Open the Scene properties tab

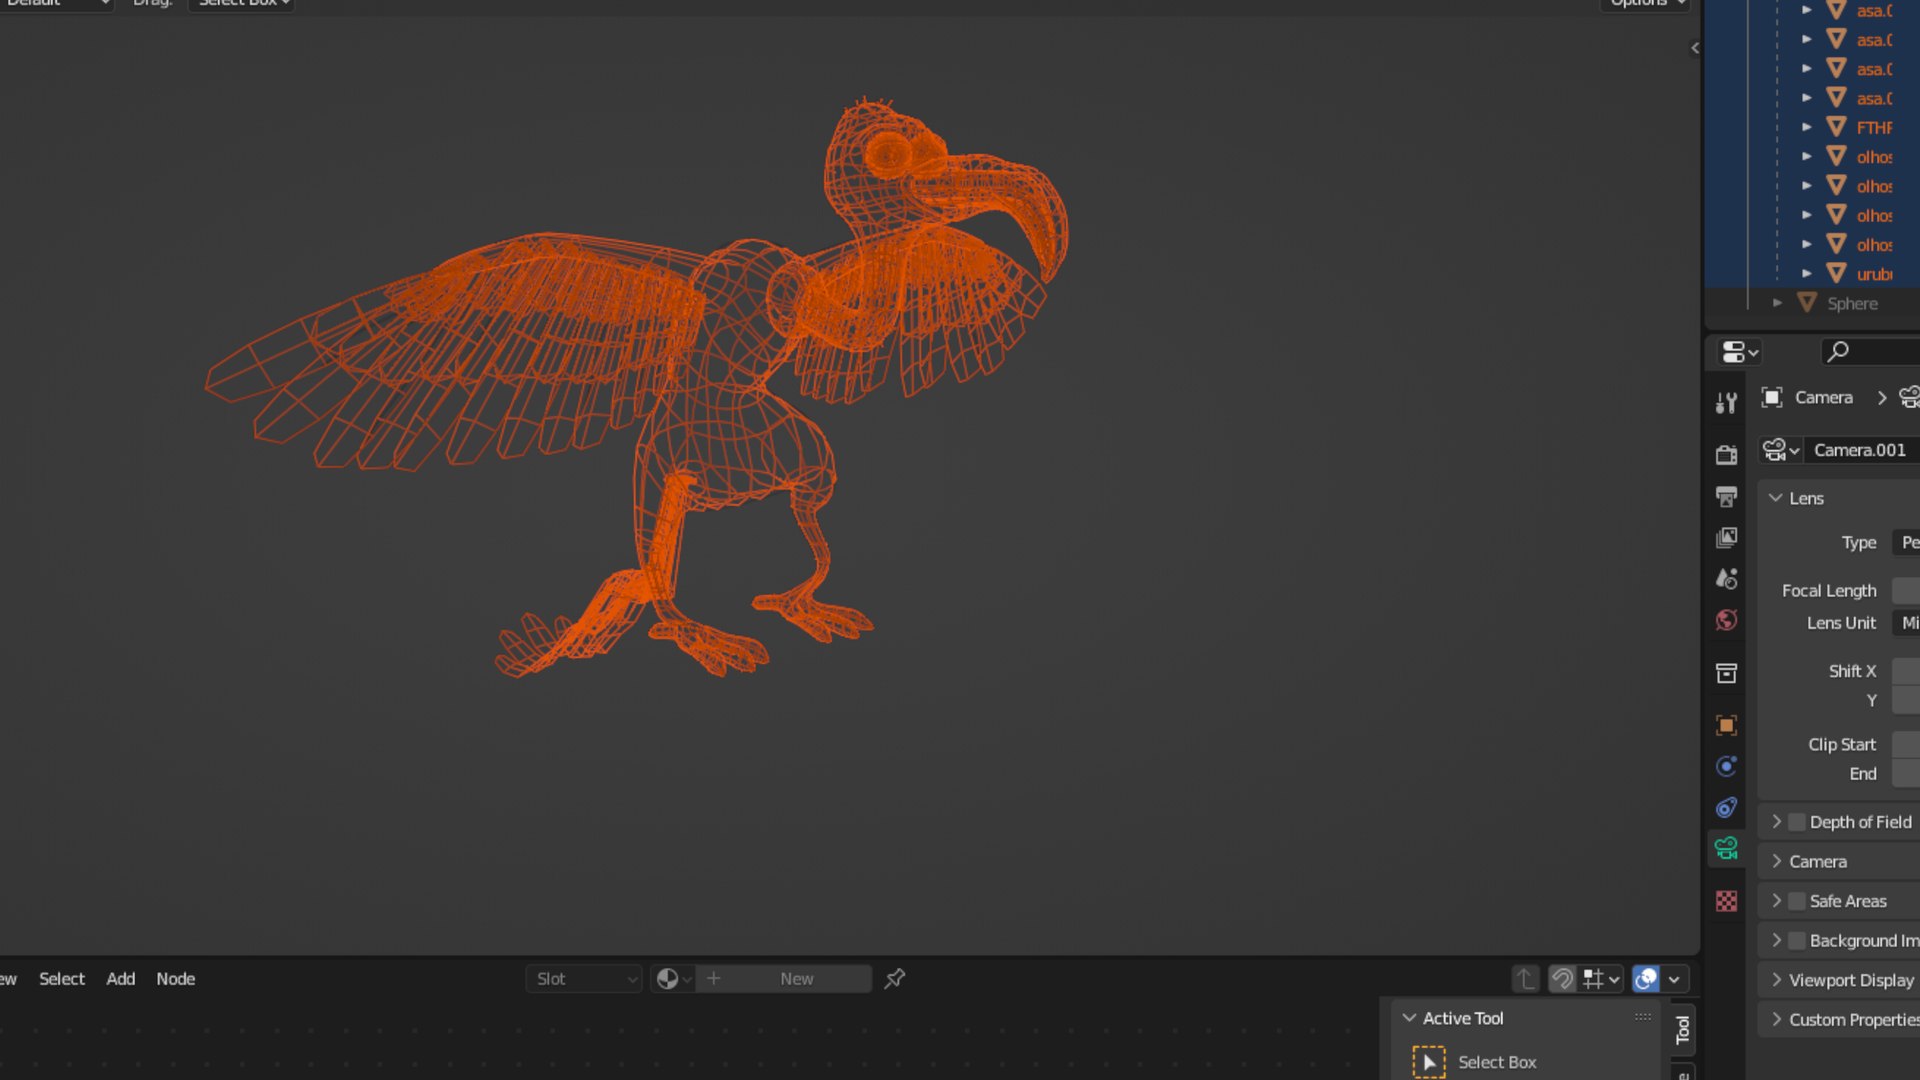click(x=1726, y=579)
